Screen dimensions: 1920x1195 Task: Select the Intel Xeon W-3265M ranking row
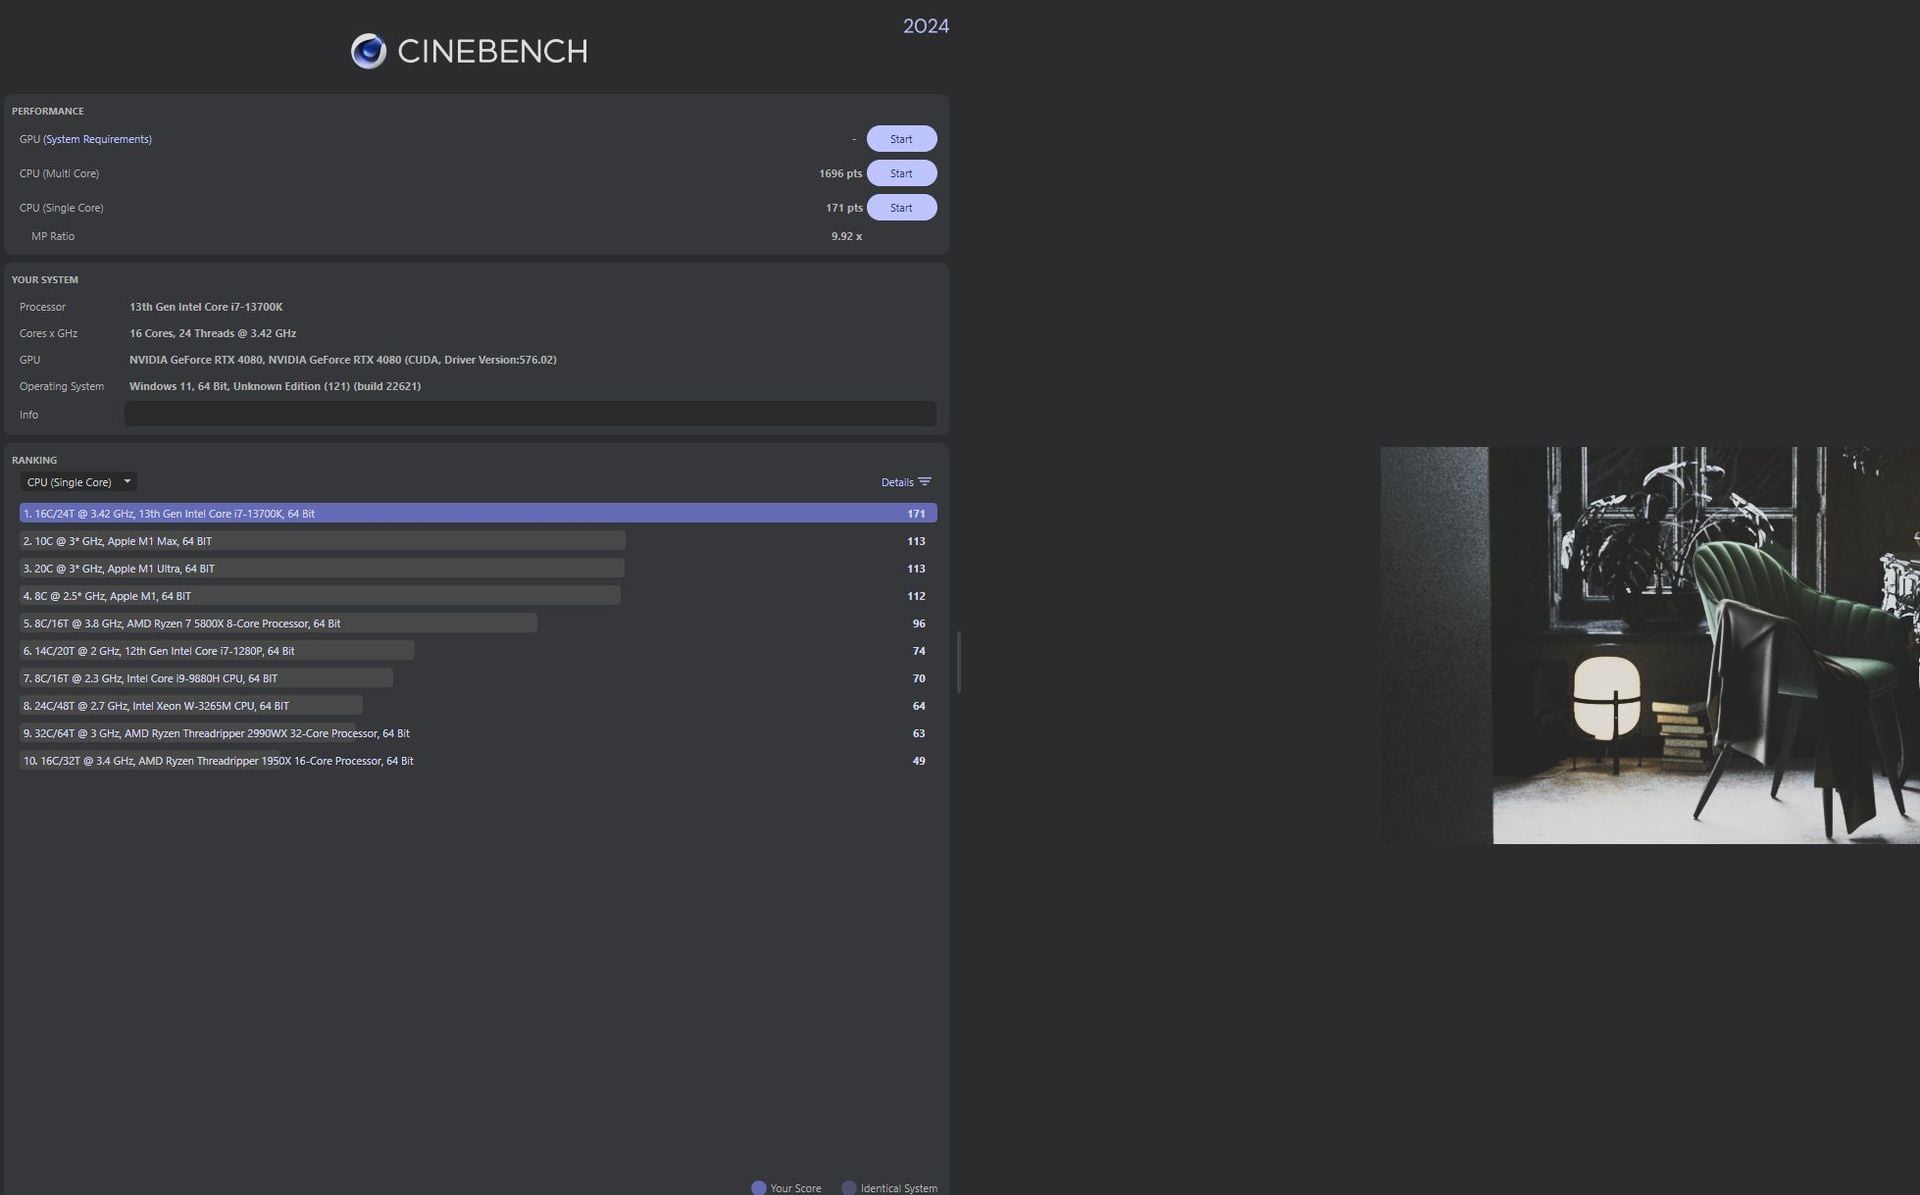click(478, 706)
